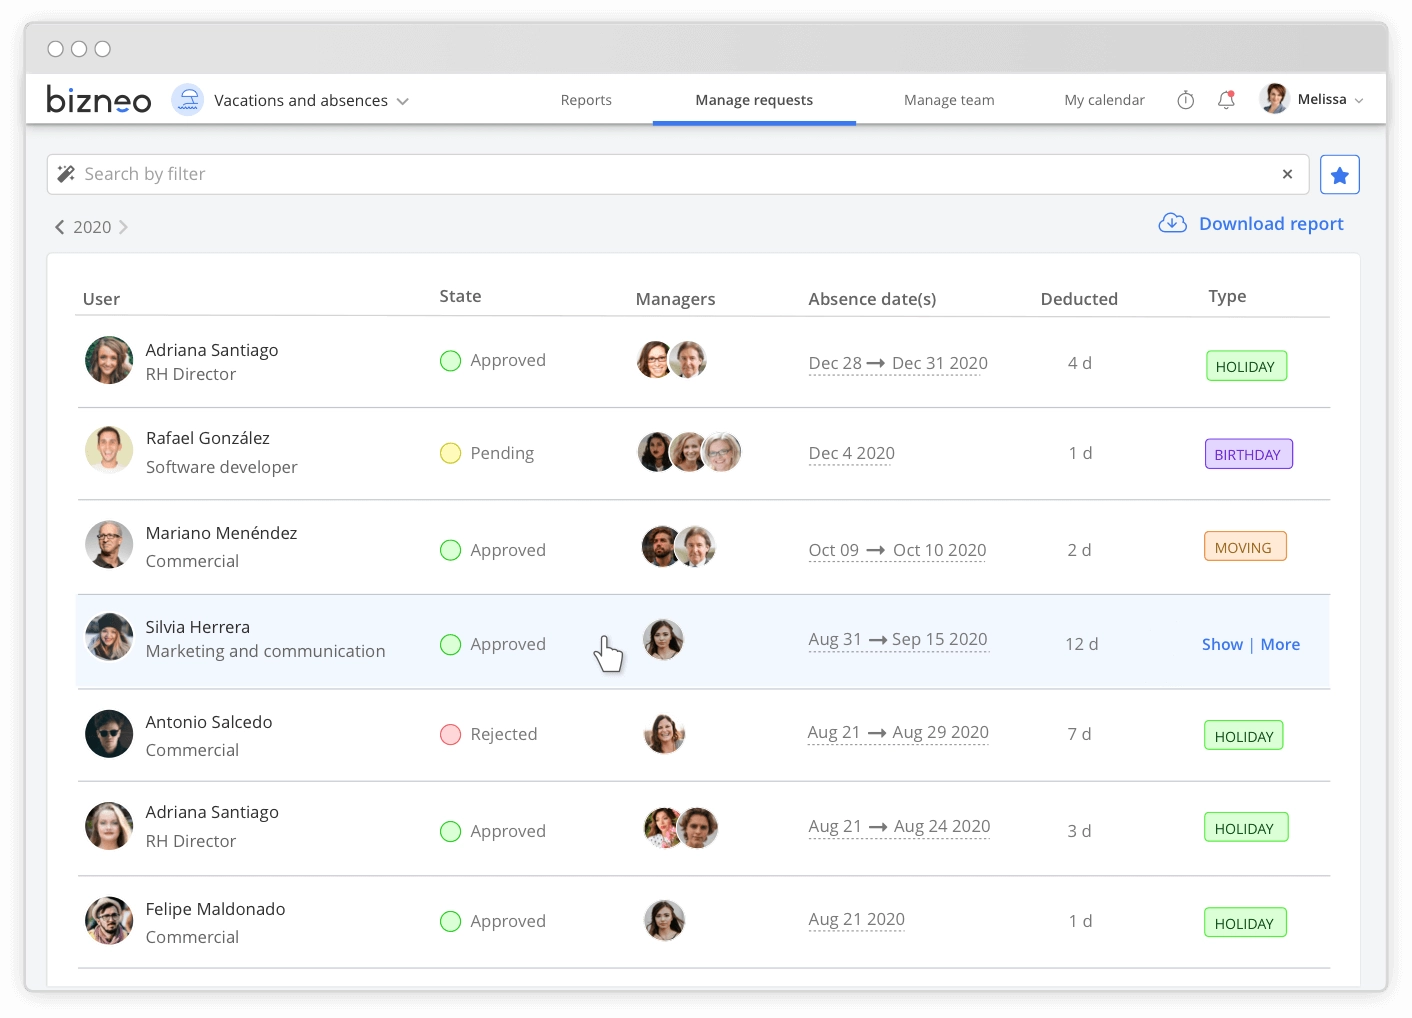Screen dimensions: 1412x1018
Task: Open the Reports tab
Action: [x=586, y=100]
